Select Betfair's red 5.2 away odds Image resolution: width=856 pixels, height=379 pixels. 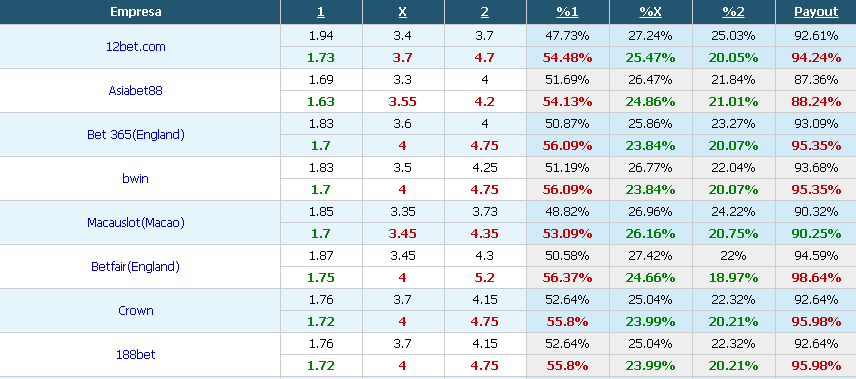pos(485,277)
